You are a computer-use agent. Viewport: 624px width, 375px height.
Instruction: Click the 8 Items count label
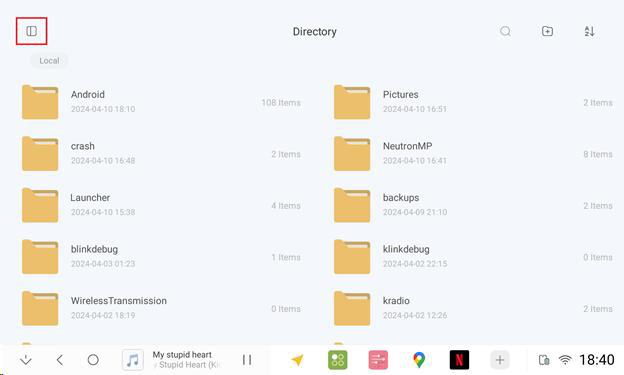click(598, 154)
